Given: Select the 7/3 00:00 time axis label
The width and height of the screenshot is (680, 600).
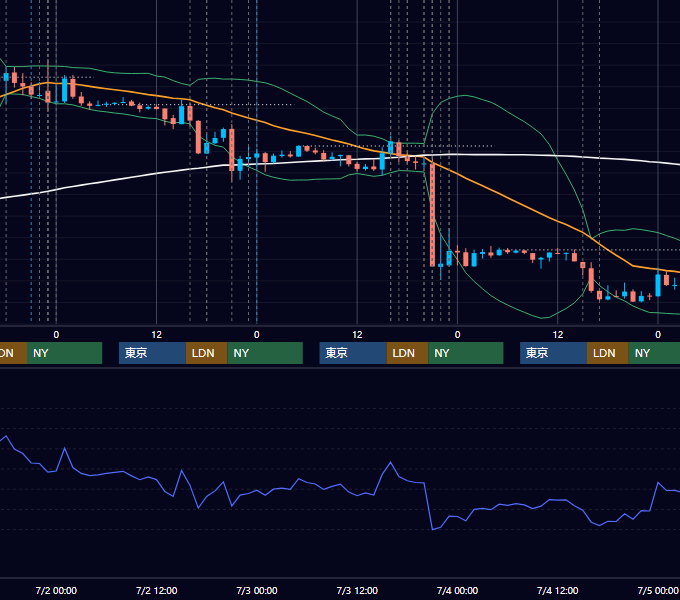Looking at the screenshot, I should (x=257, y=590).
